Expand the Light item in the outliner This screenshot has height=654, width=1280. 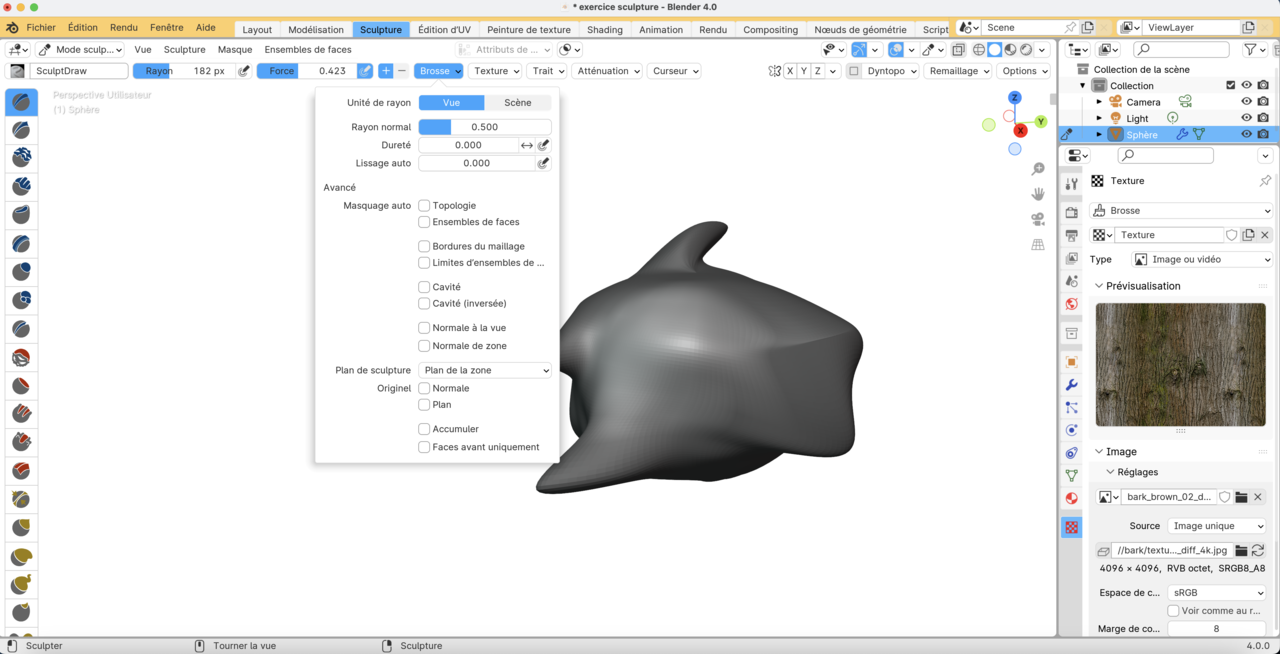(x=1099, y=118)
